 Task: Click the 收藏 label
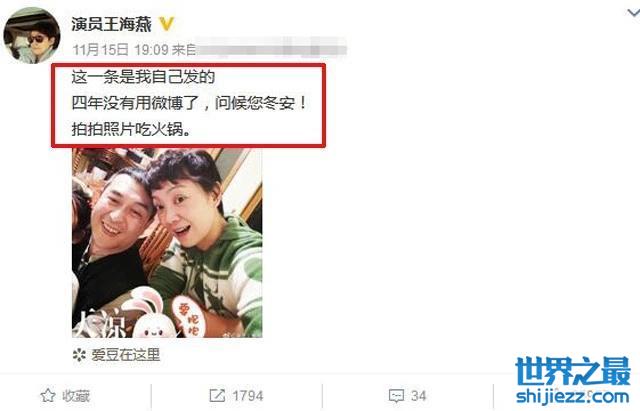76,396
